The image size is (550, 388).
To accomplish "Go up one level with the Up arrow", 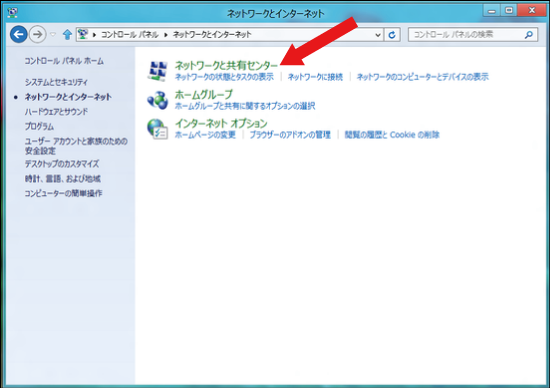I will click(67, 34).
